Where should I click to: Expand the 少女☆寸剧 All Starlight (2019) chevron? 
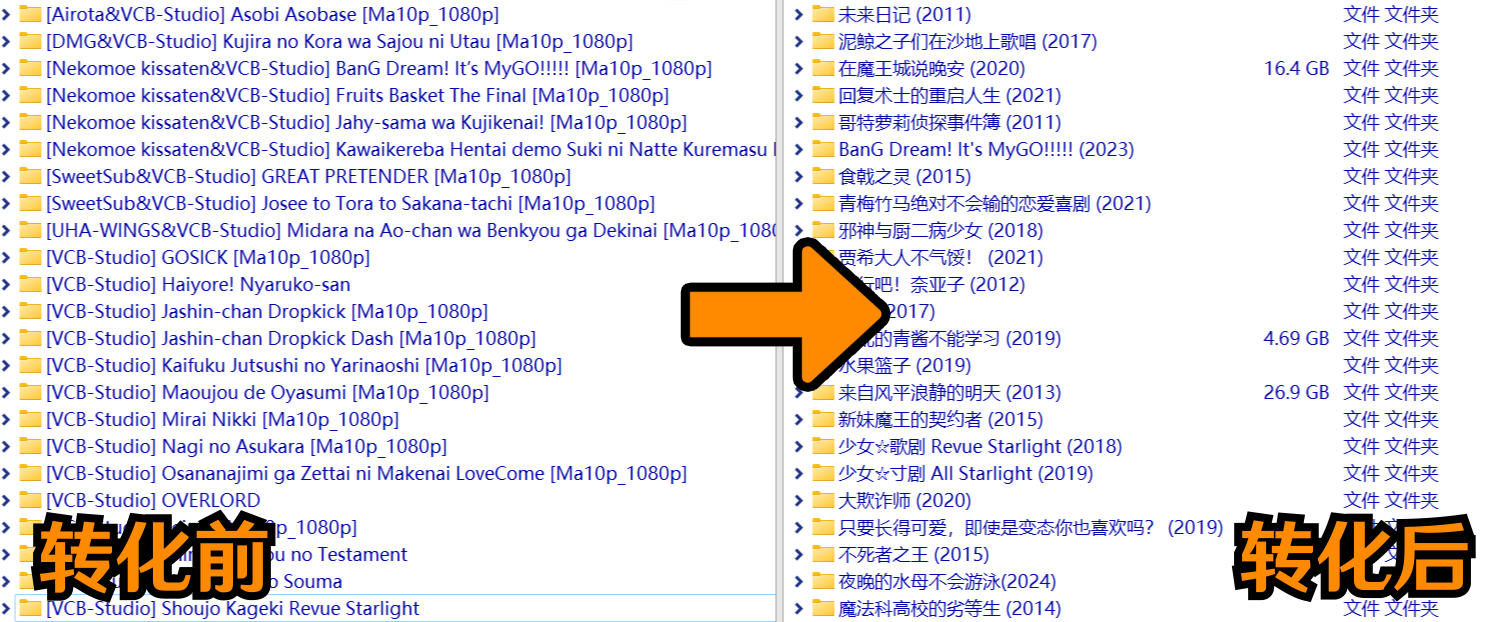coord(799,474)
